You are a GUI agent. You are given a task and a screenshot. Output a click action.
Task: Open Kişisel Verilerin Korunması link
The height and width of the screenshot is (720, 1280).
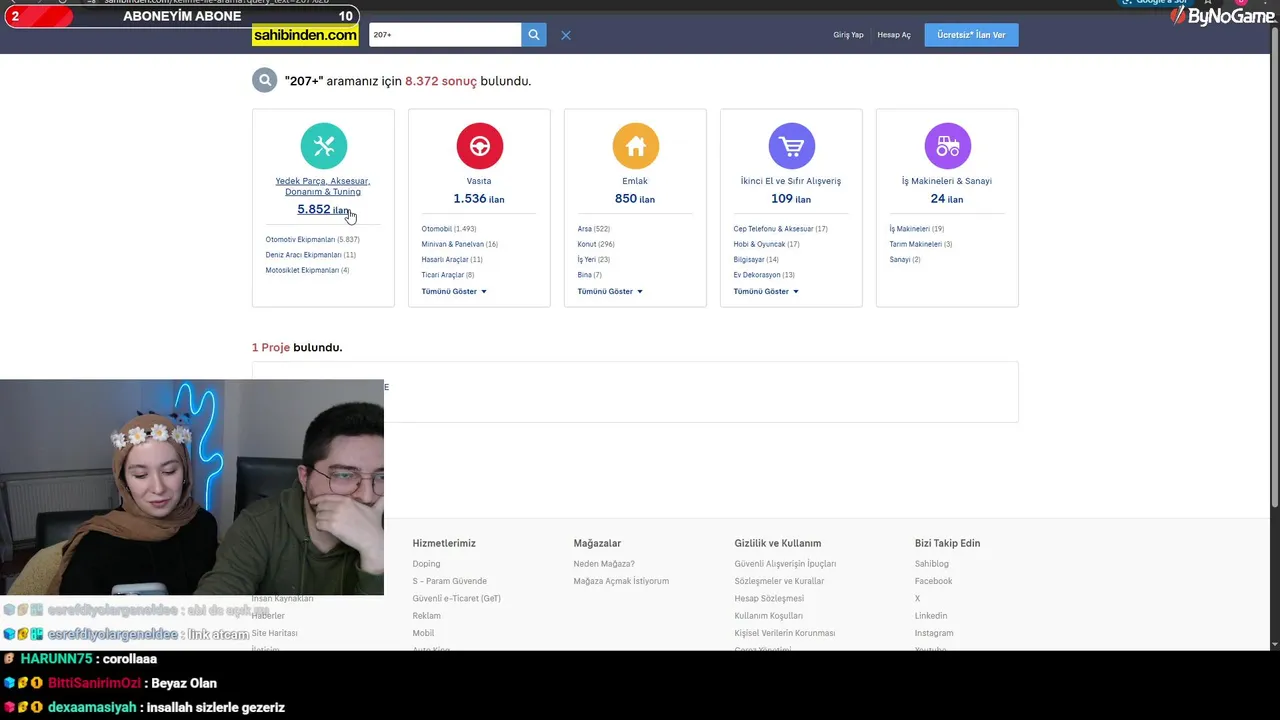(x=784, y=633)
